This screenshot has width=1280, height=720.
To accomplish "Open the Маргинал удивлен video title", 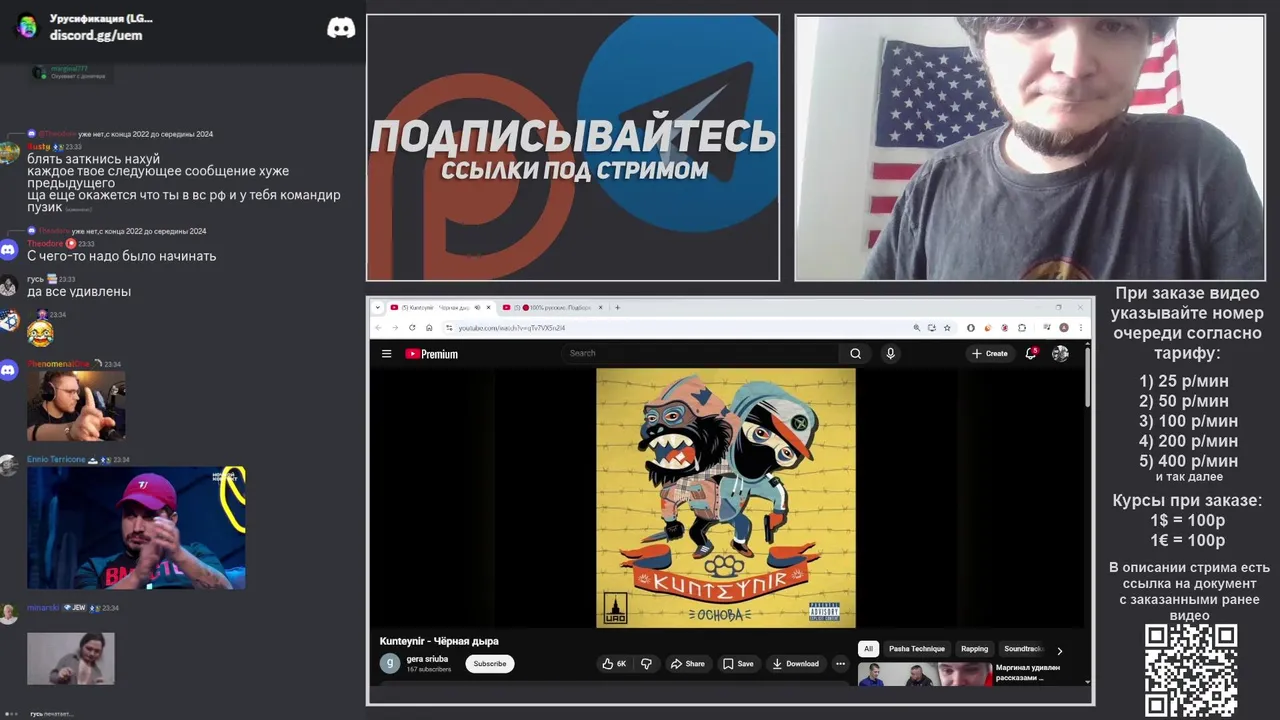I will 1028,672.
